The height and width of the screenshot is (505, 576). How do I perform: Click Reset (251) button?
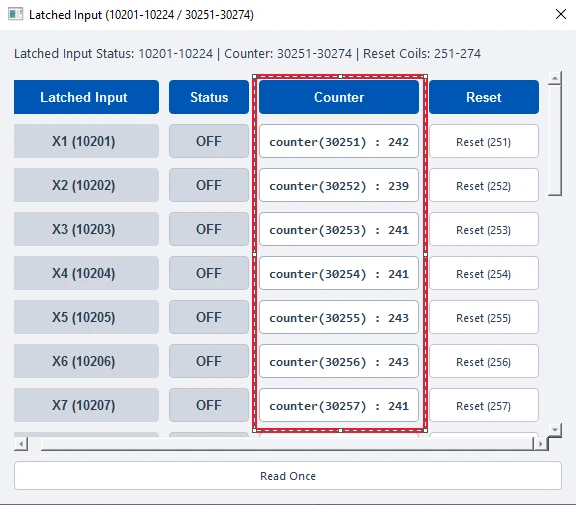[484, 141]
